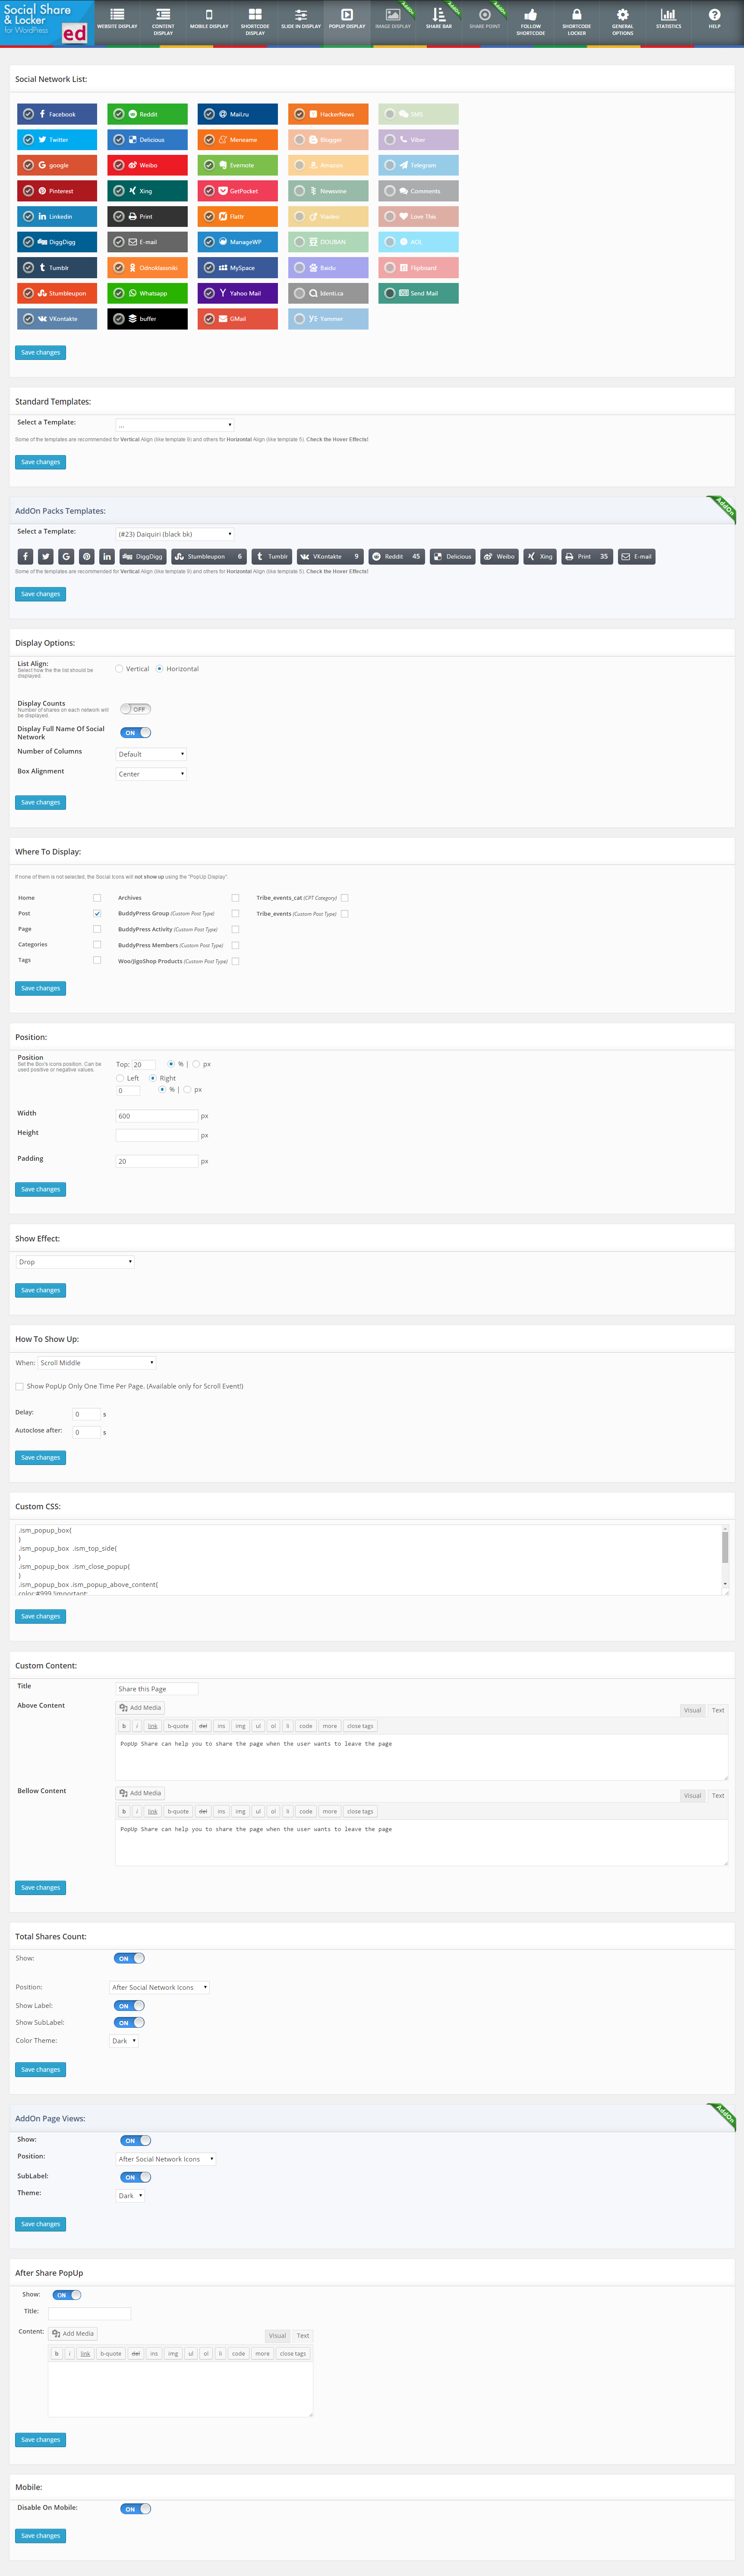Image resolution: width=744 pixels, height=2576 pixels.
Task: Click Add Media above the Above Content editor
Action: (140, 1708)
